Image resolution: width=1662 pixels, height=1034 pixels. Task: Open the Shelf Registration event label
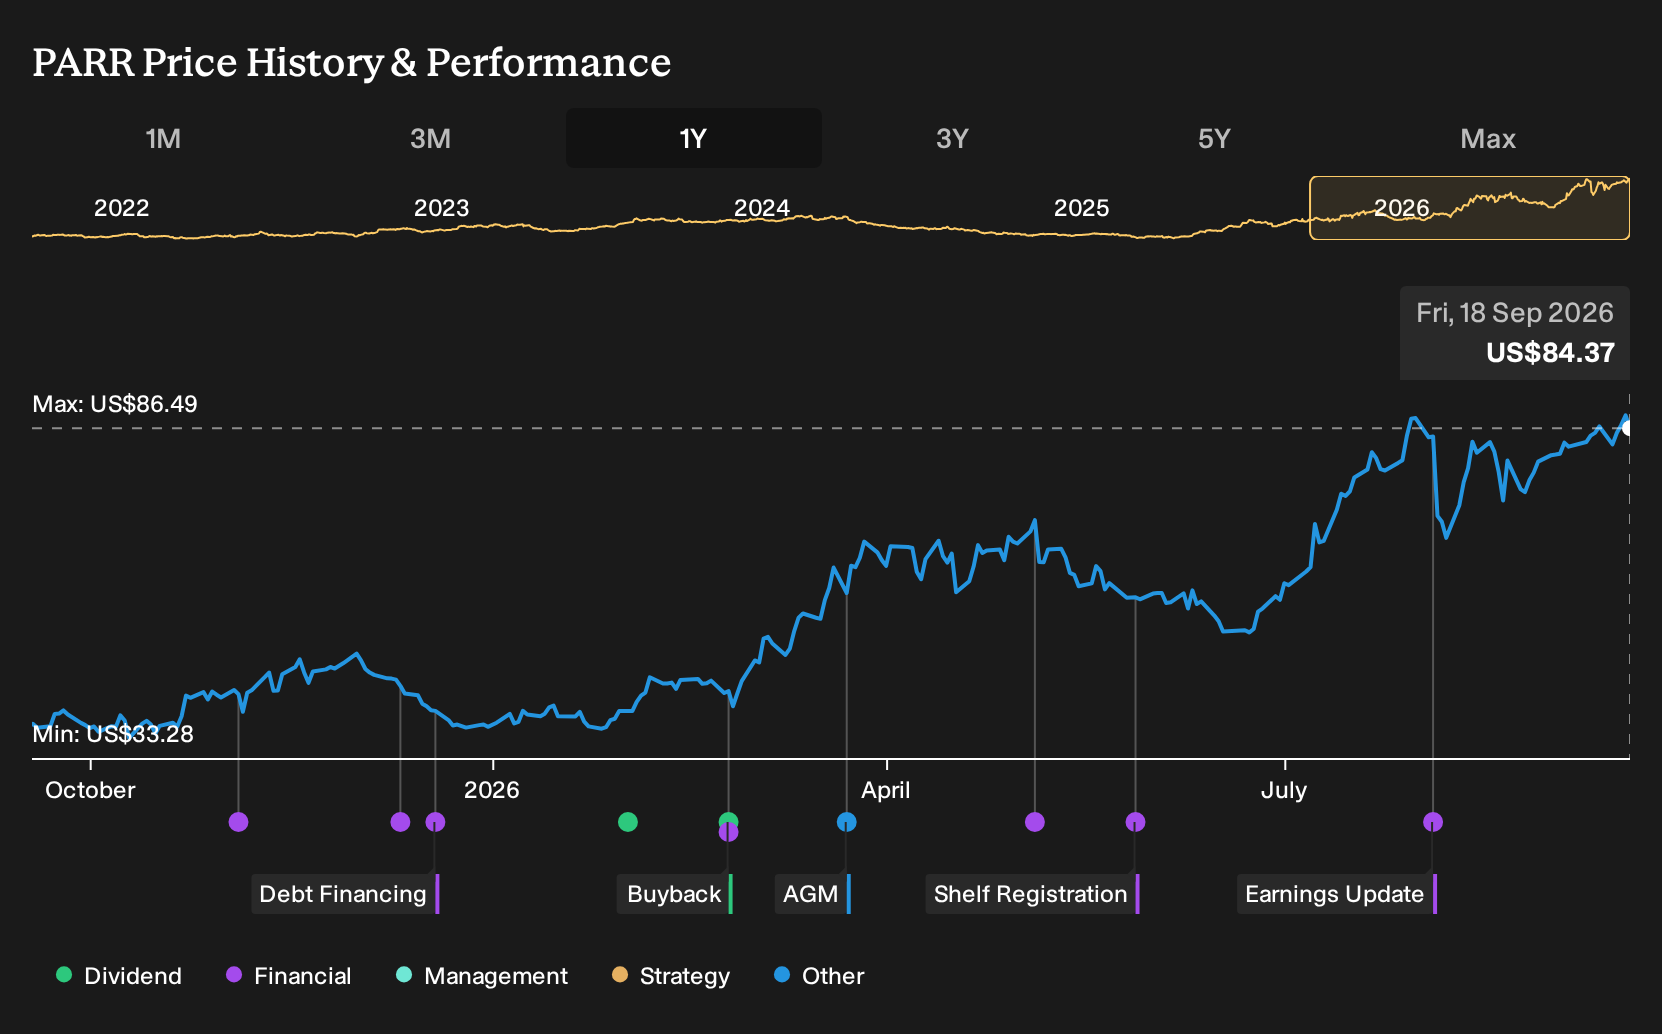[1032, 894]
